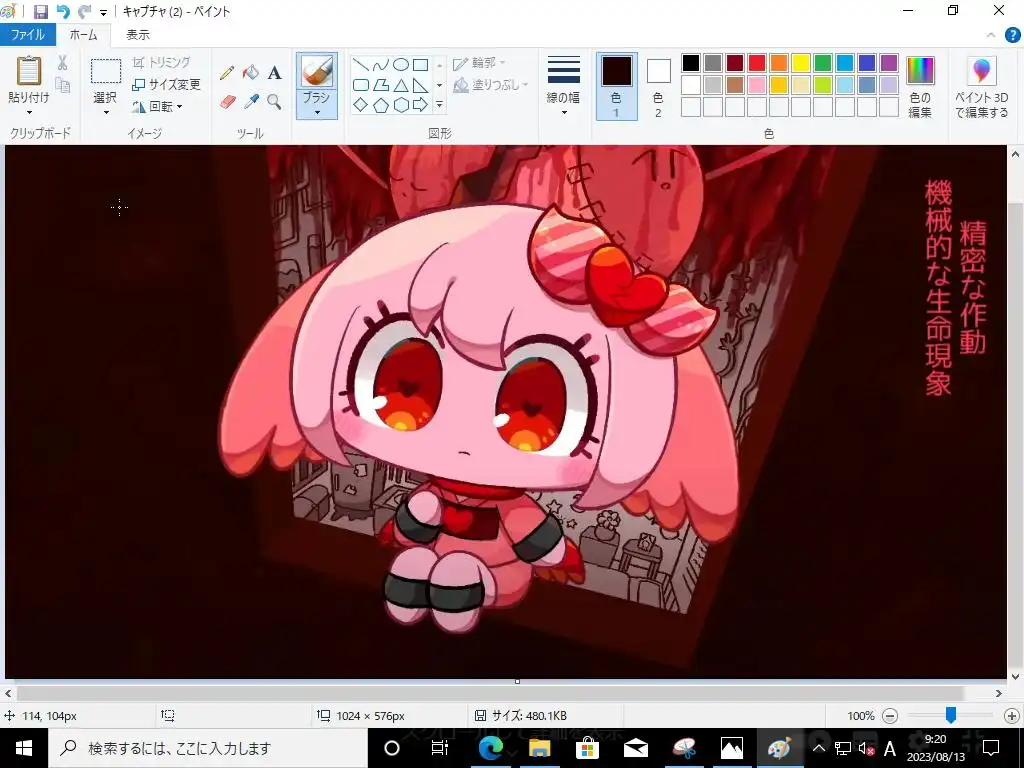The width and height of the screenshot is (1024, 768).
Task: Click the taskbar search box
Action: click(208, 748)
